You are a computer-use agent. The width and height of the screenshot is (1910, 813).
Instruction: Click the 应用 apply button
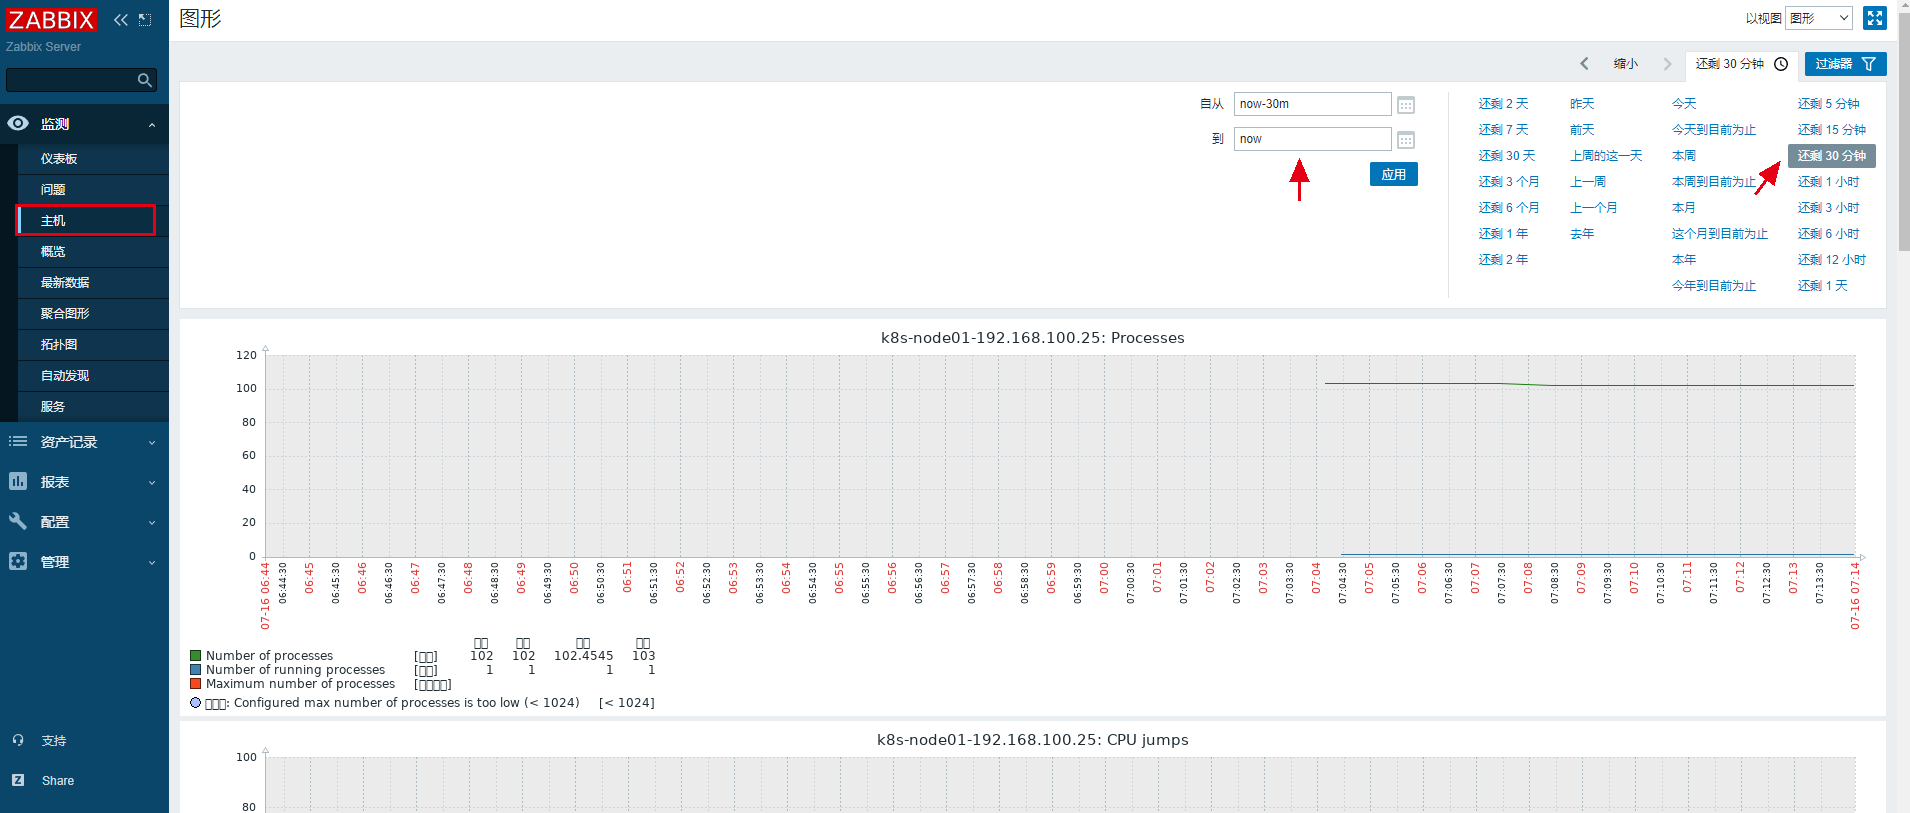(1393, 175)
